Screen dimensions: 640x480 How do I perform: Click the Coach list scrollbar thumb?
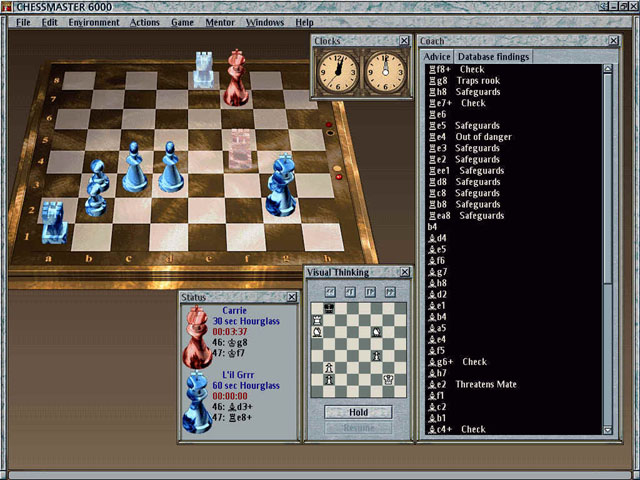[607, 178]
